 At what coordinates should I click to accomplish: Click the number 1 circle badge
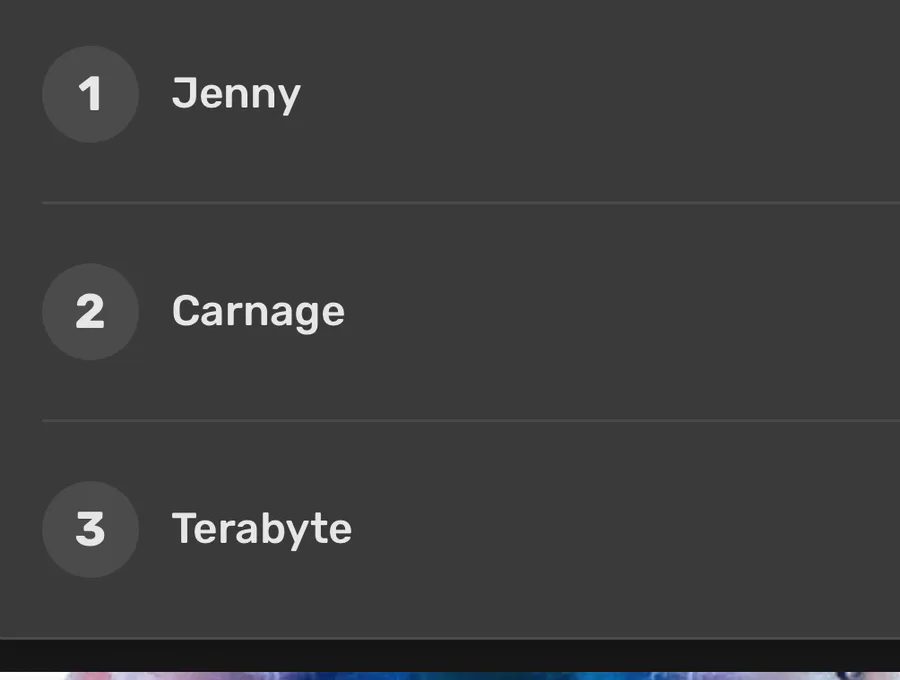[90, 94]
